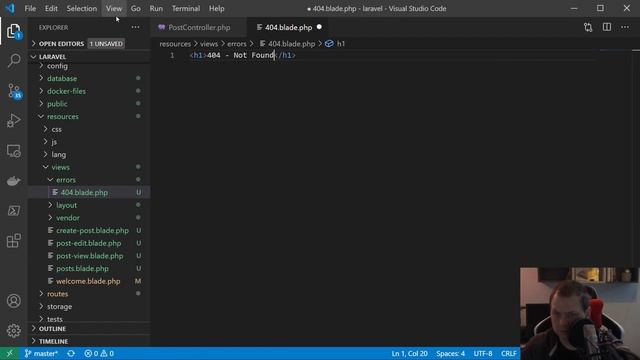The image size is (640, 360).
Task: Open the Help menu
Action: 217,8
